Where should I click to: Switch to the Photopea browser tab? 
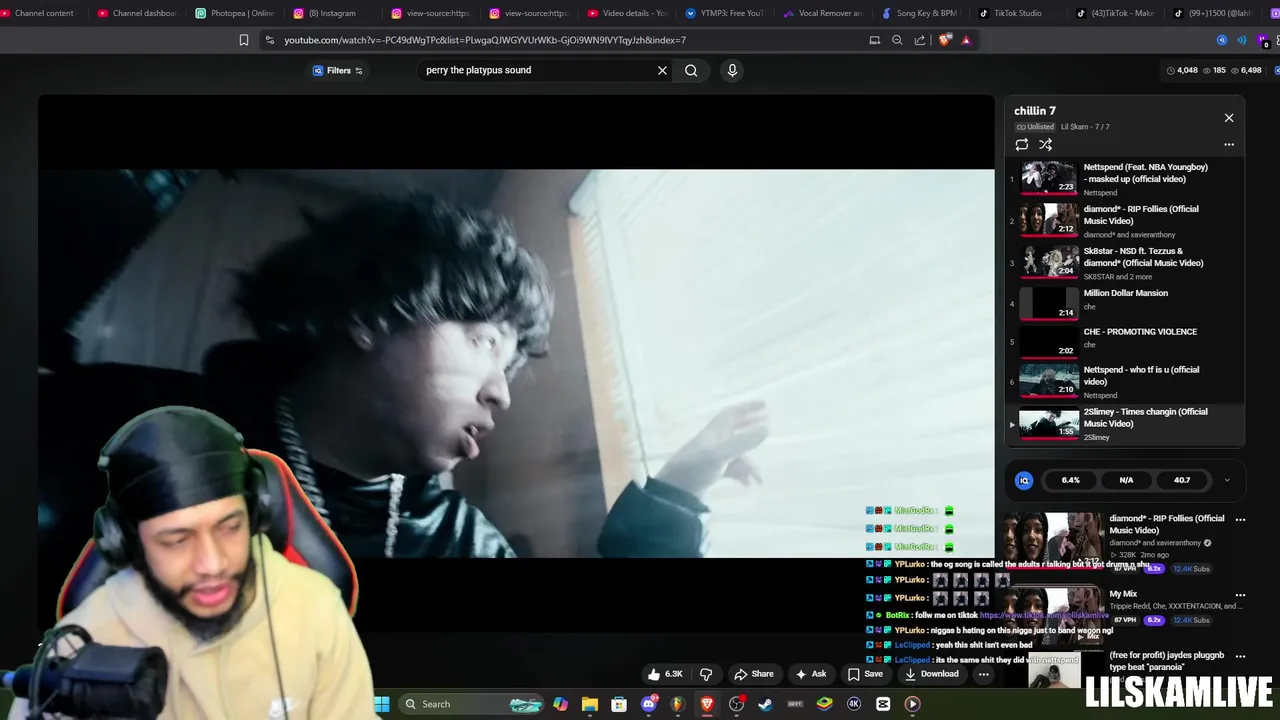click(x=235, y=13)
